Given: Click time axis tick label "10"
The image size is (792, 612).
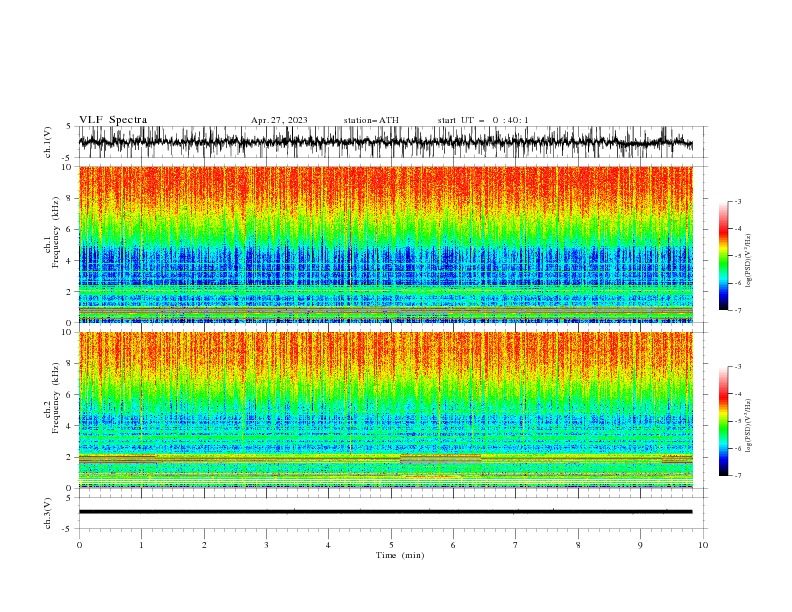Looking at the screenshot, I should pyautogui.click(x=703, y=545).
